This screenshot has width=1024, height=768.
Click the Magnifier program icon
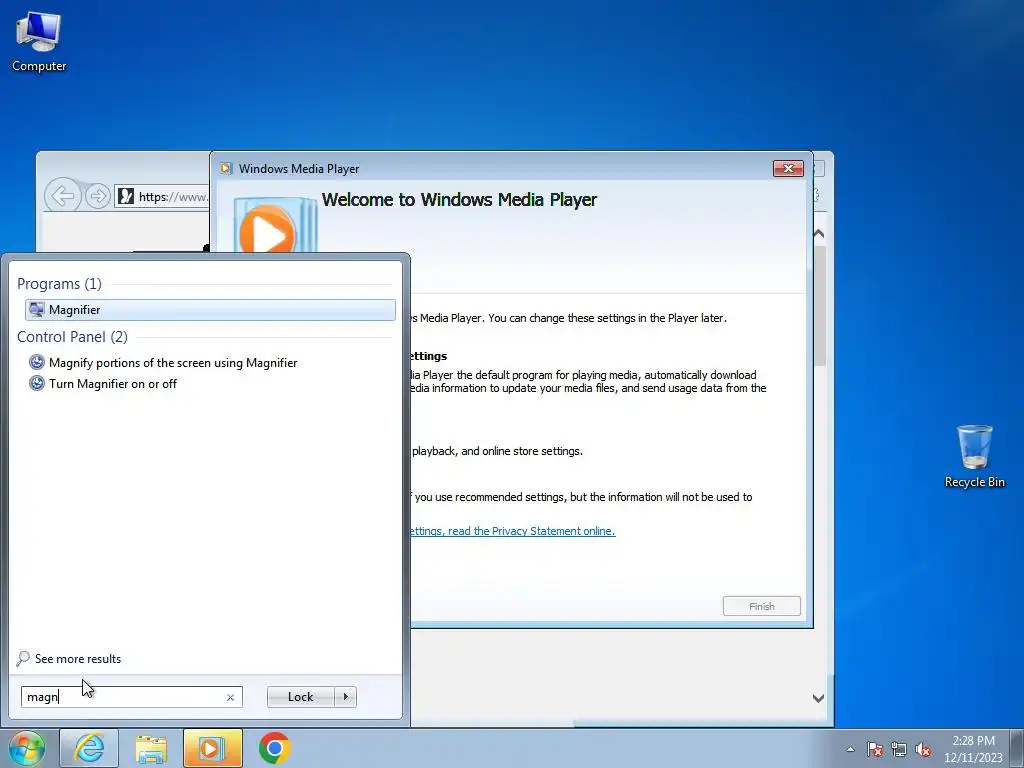[37, 310]
